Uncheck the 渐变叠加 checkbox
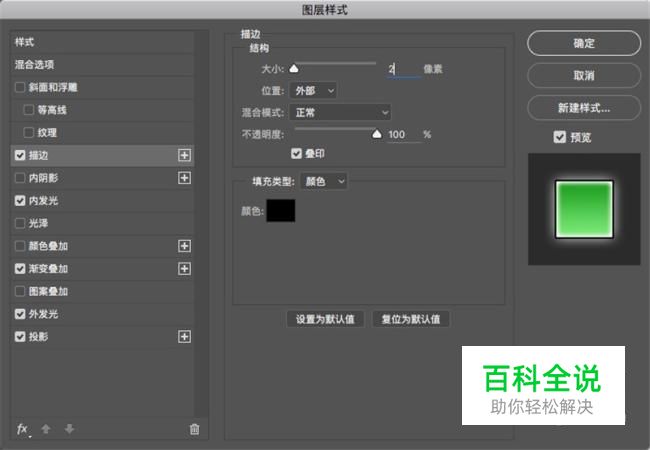This screenshot has height=450, width=650. (20, 269)
